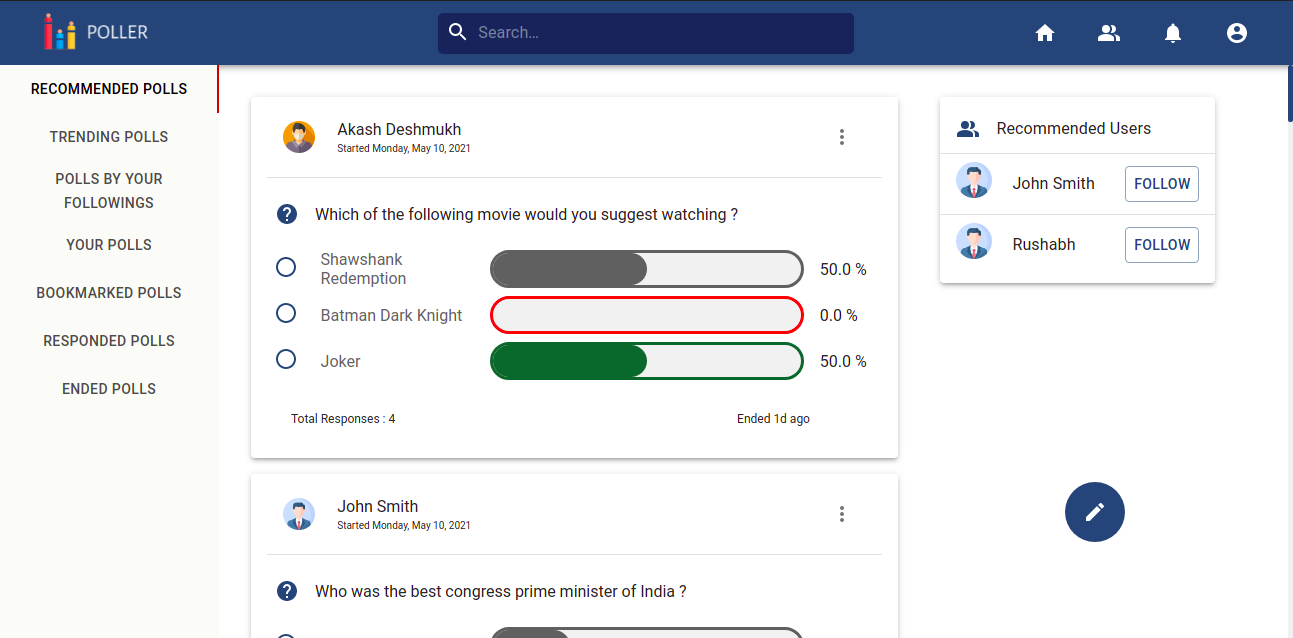The image size is (1293, 638).
Task: Click 'Total Responses : 4' text
Action: pyautogui.click(x=343, y=419)
